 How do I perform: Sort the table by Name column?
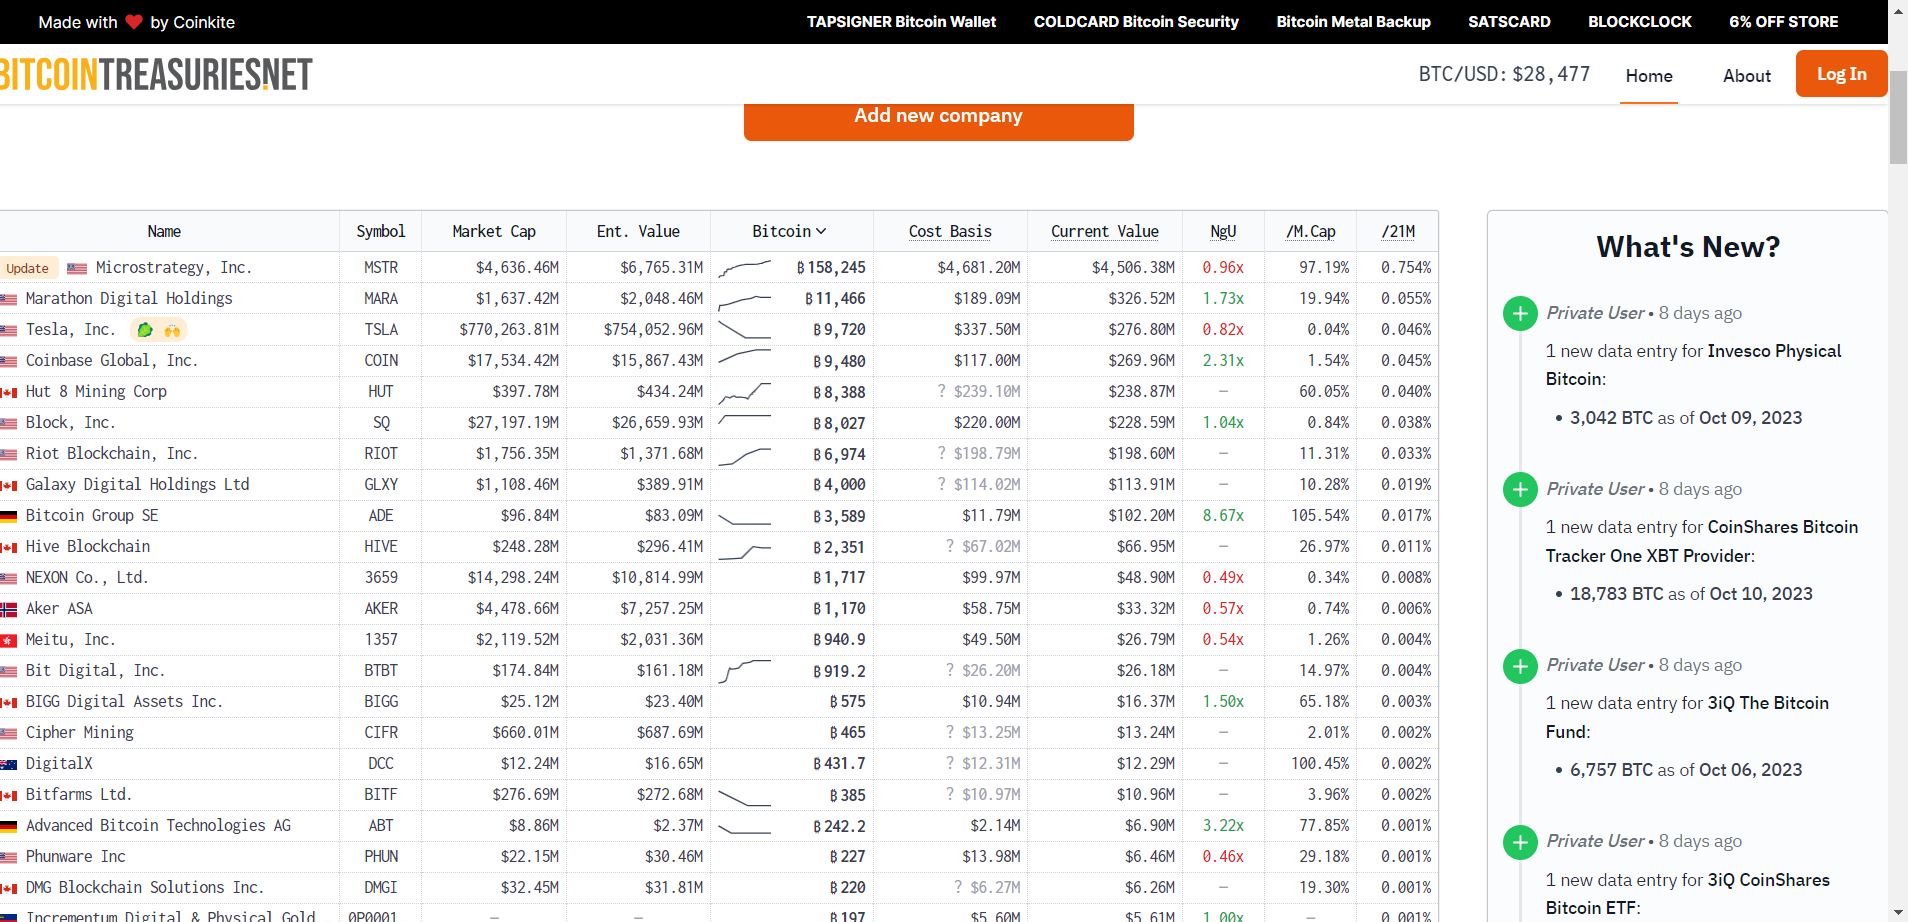164,231
